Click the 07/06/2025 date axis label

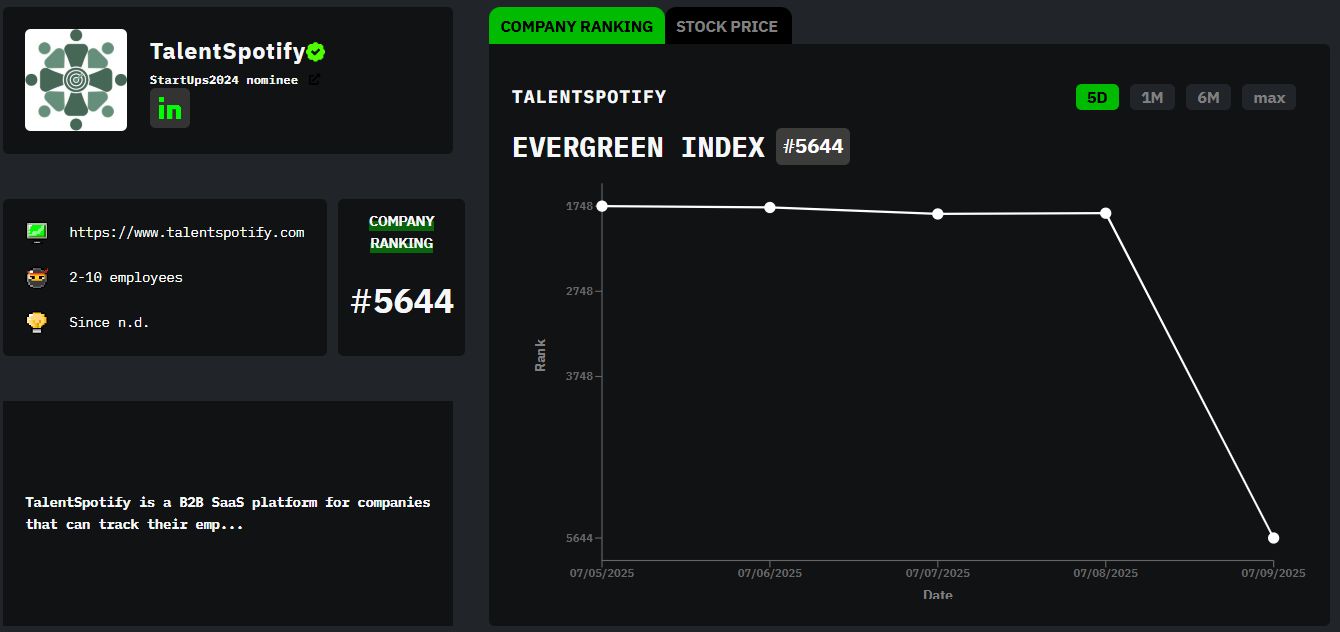(x=770, y=573)
